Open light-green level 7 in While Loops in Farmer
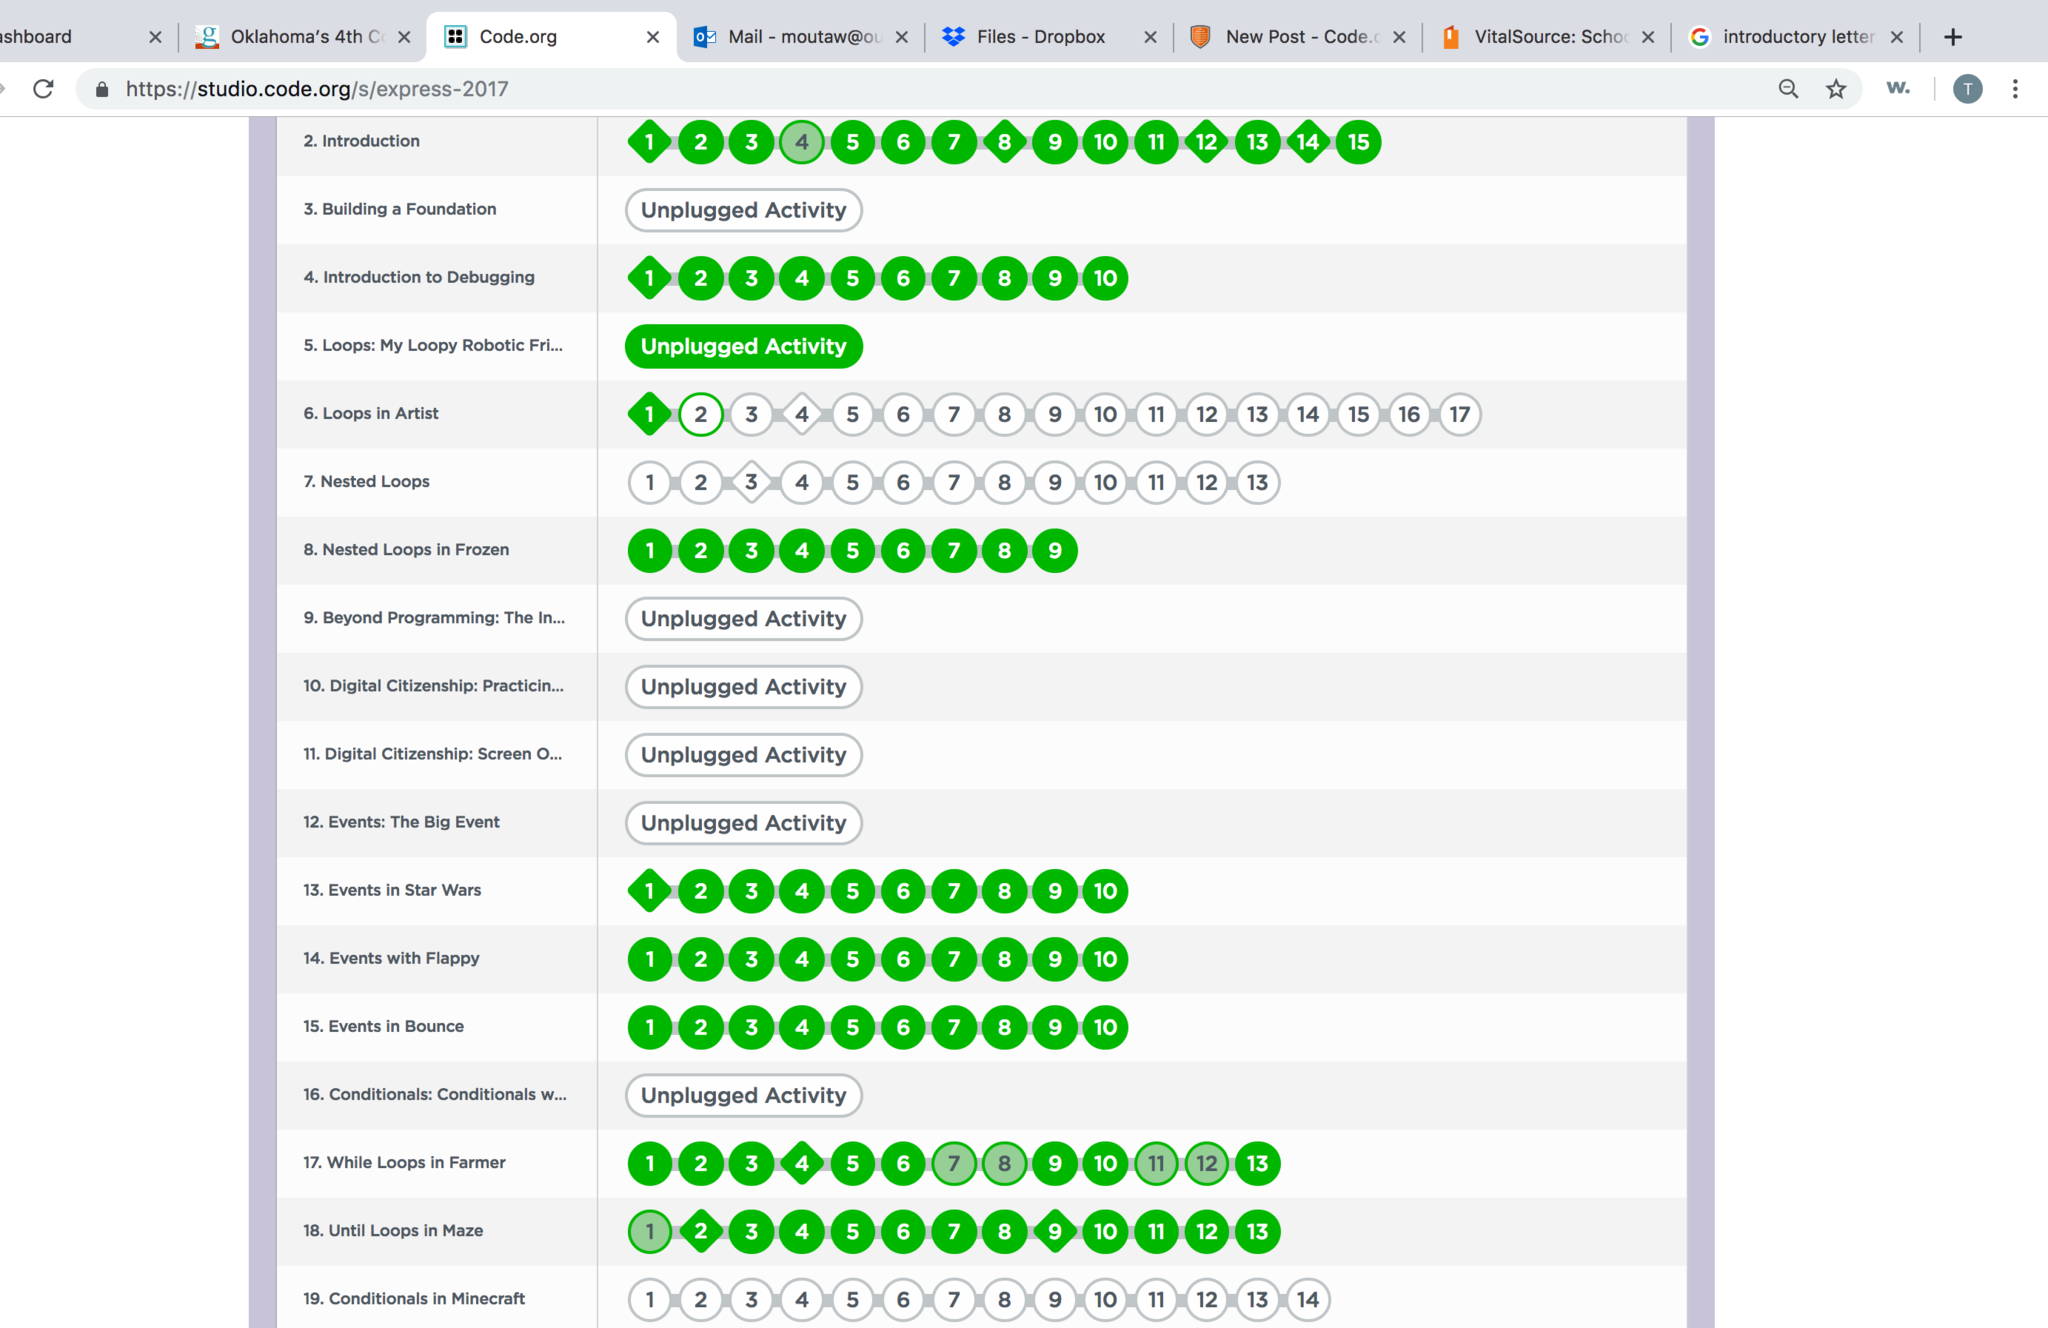 tap(954, 1163)
